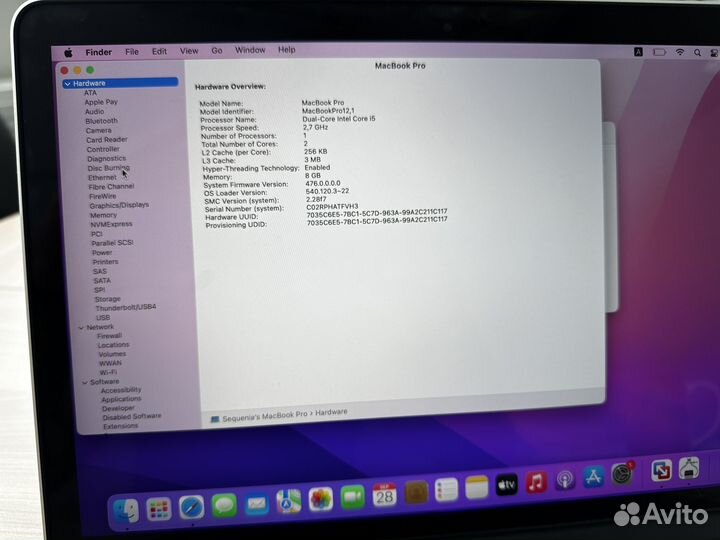
Task: Open the keyboard input source menu
Action: tap(638, 52)
